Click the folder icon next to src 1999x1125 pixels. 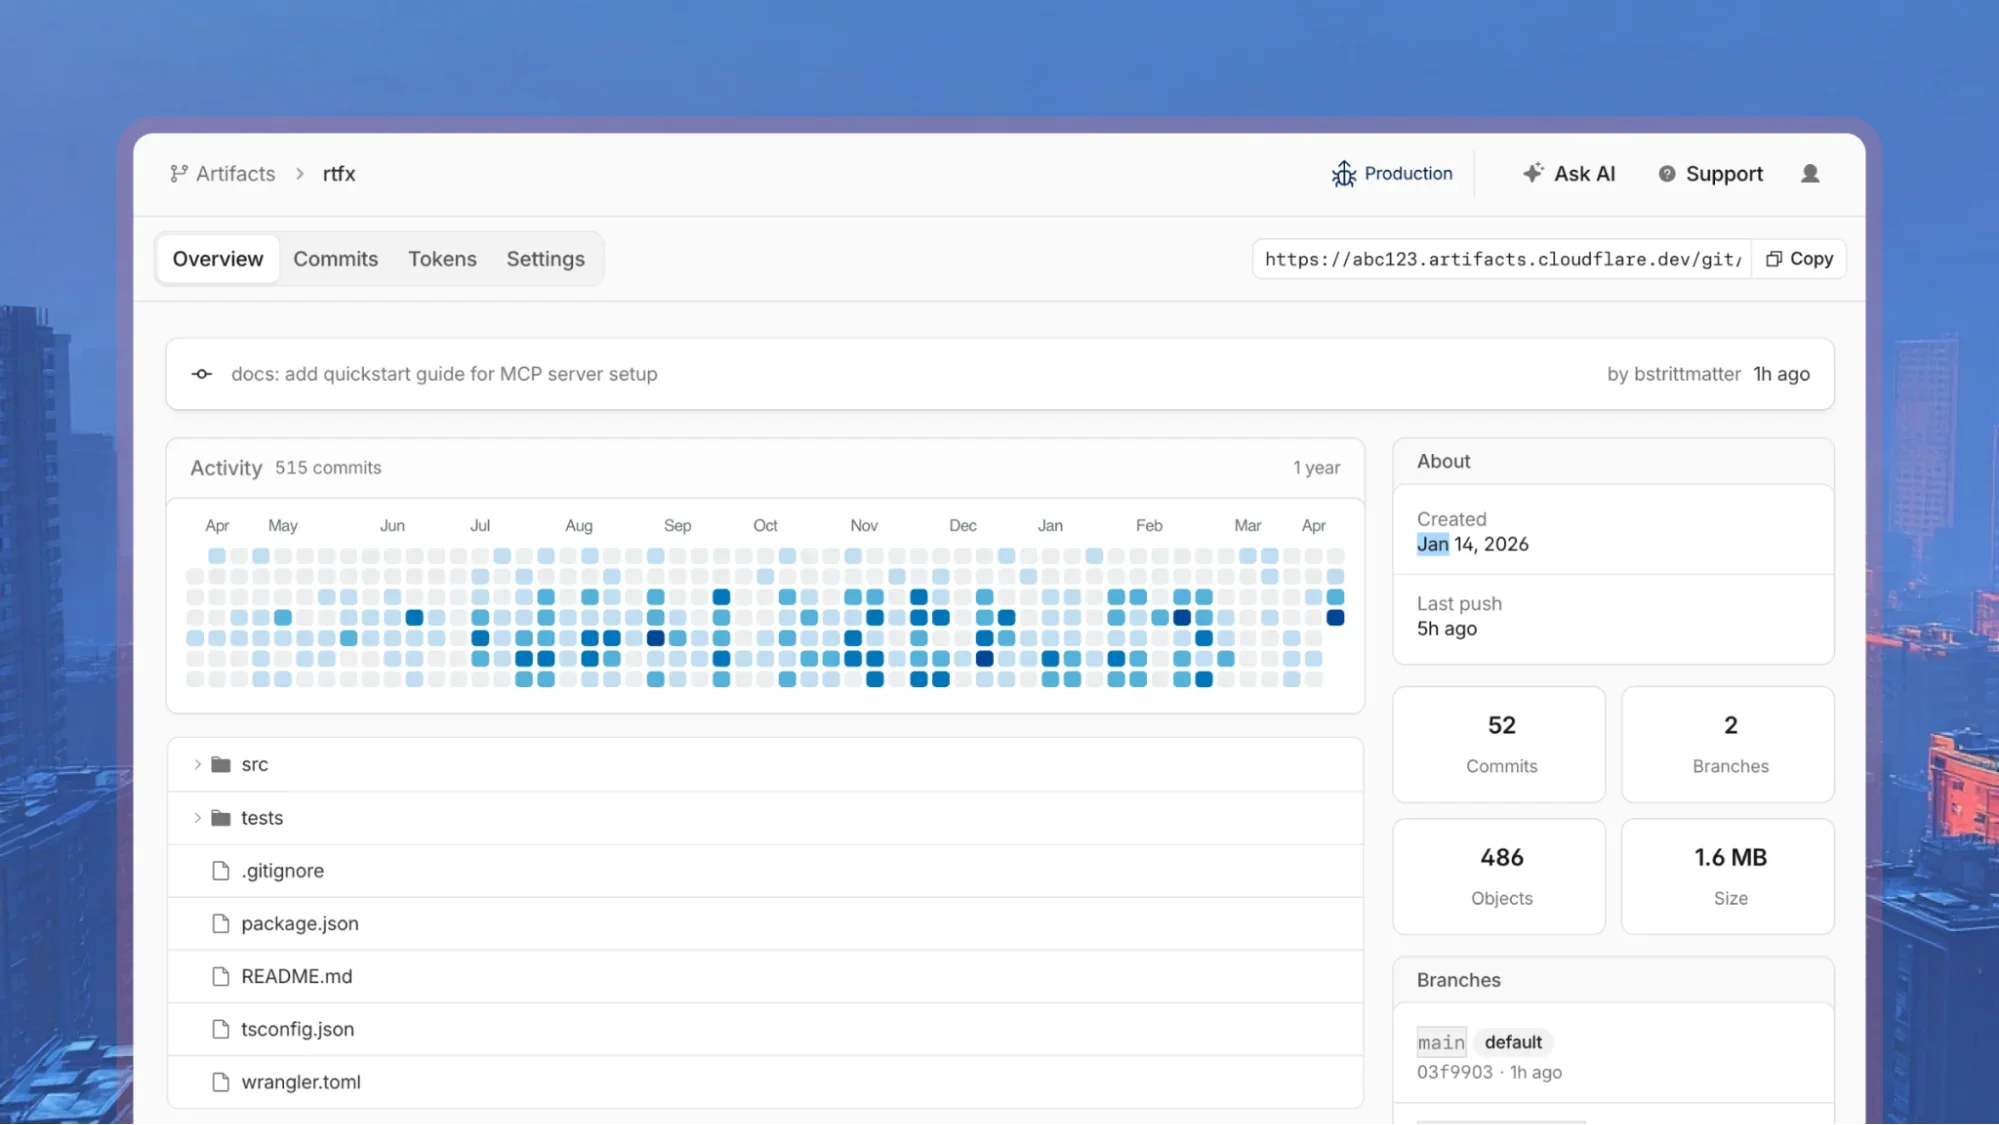click(x=220, y=763)
